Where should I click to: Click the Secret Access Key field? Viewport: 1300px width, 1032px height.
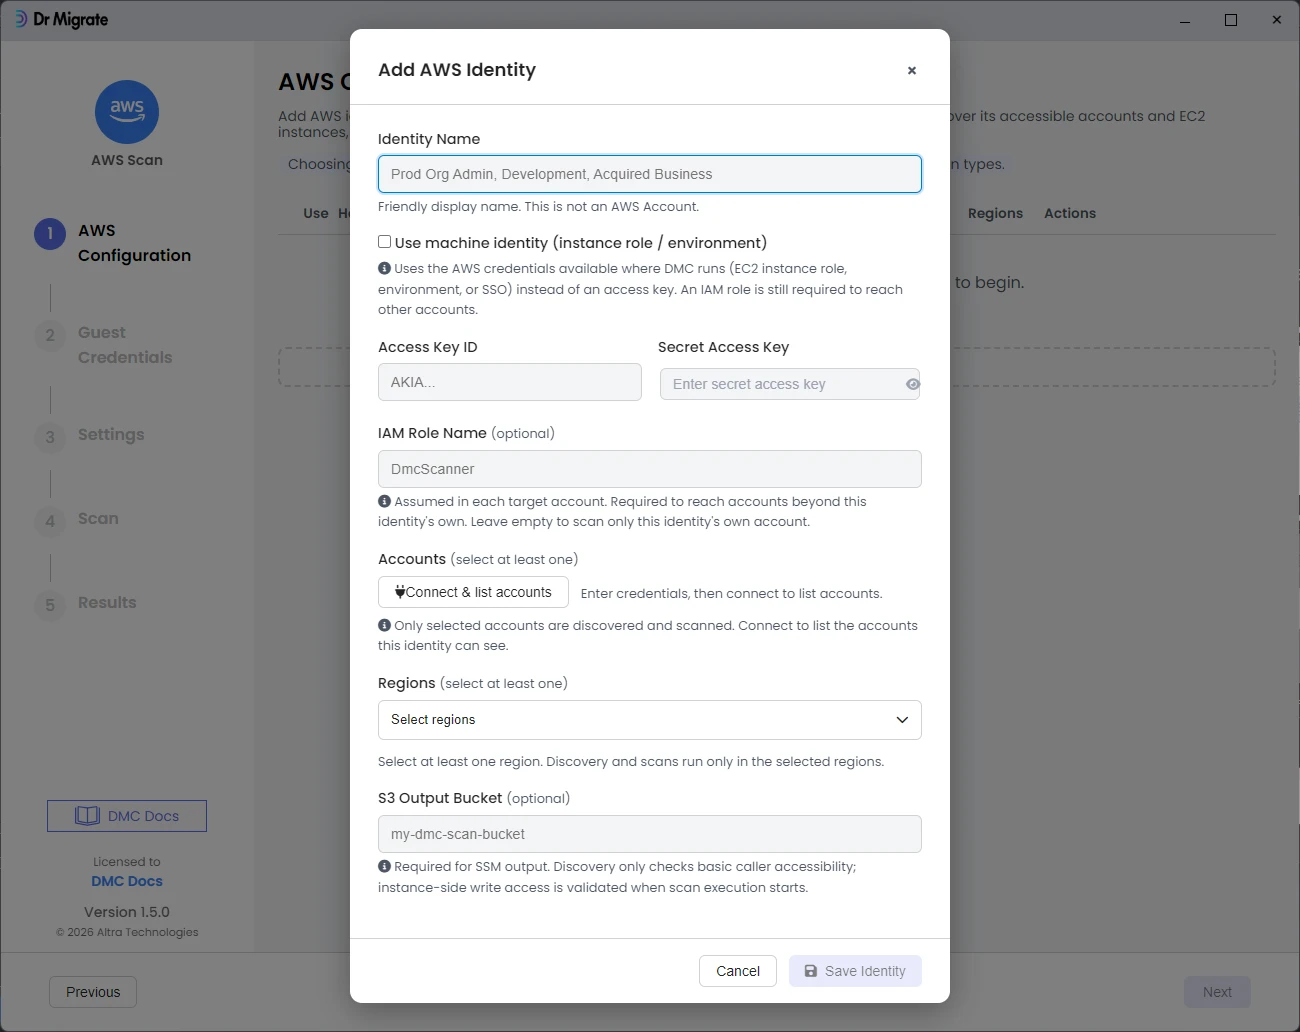[790, 384]
